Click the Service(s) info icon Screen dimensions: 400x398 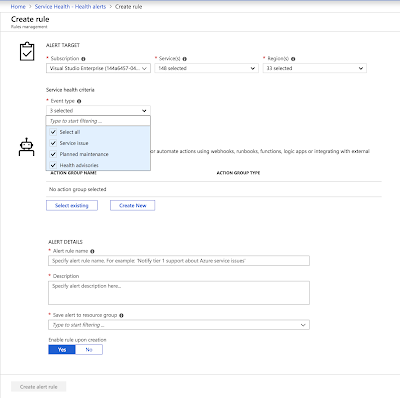pos(184,59)
